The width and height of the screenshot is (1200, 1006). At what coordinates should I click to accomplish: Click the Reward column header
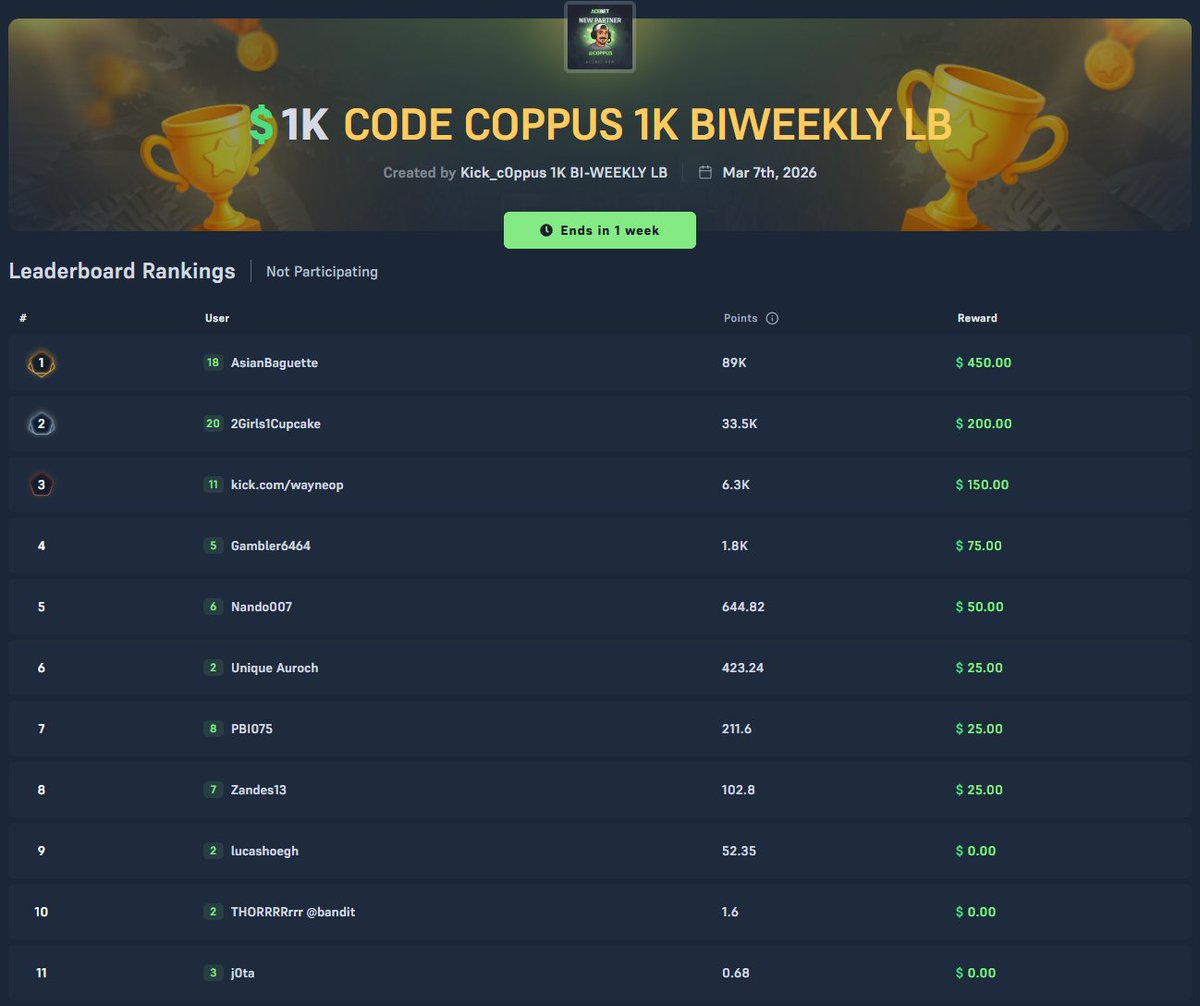click(x=977, y=318)
